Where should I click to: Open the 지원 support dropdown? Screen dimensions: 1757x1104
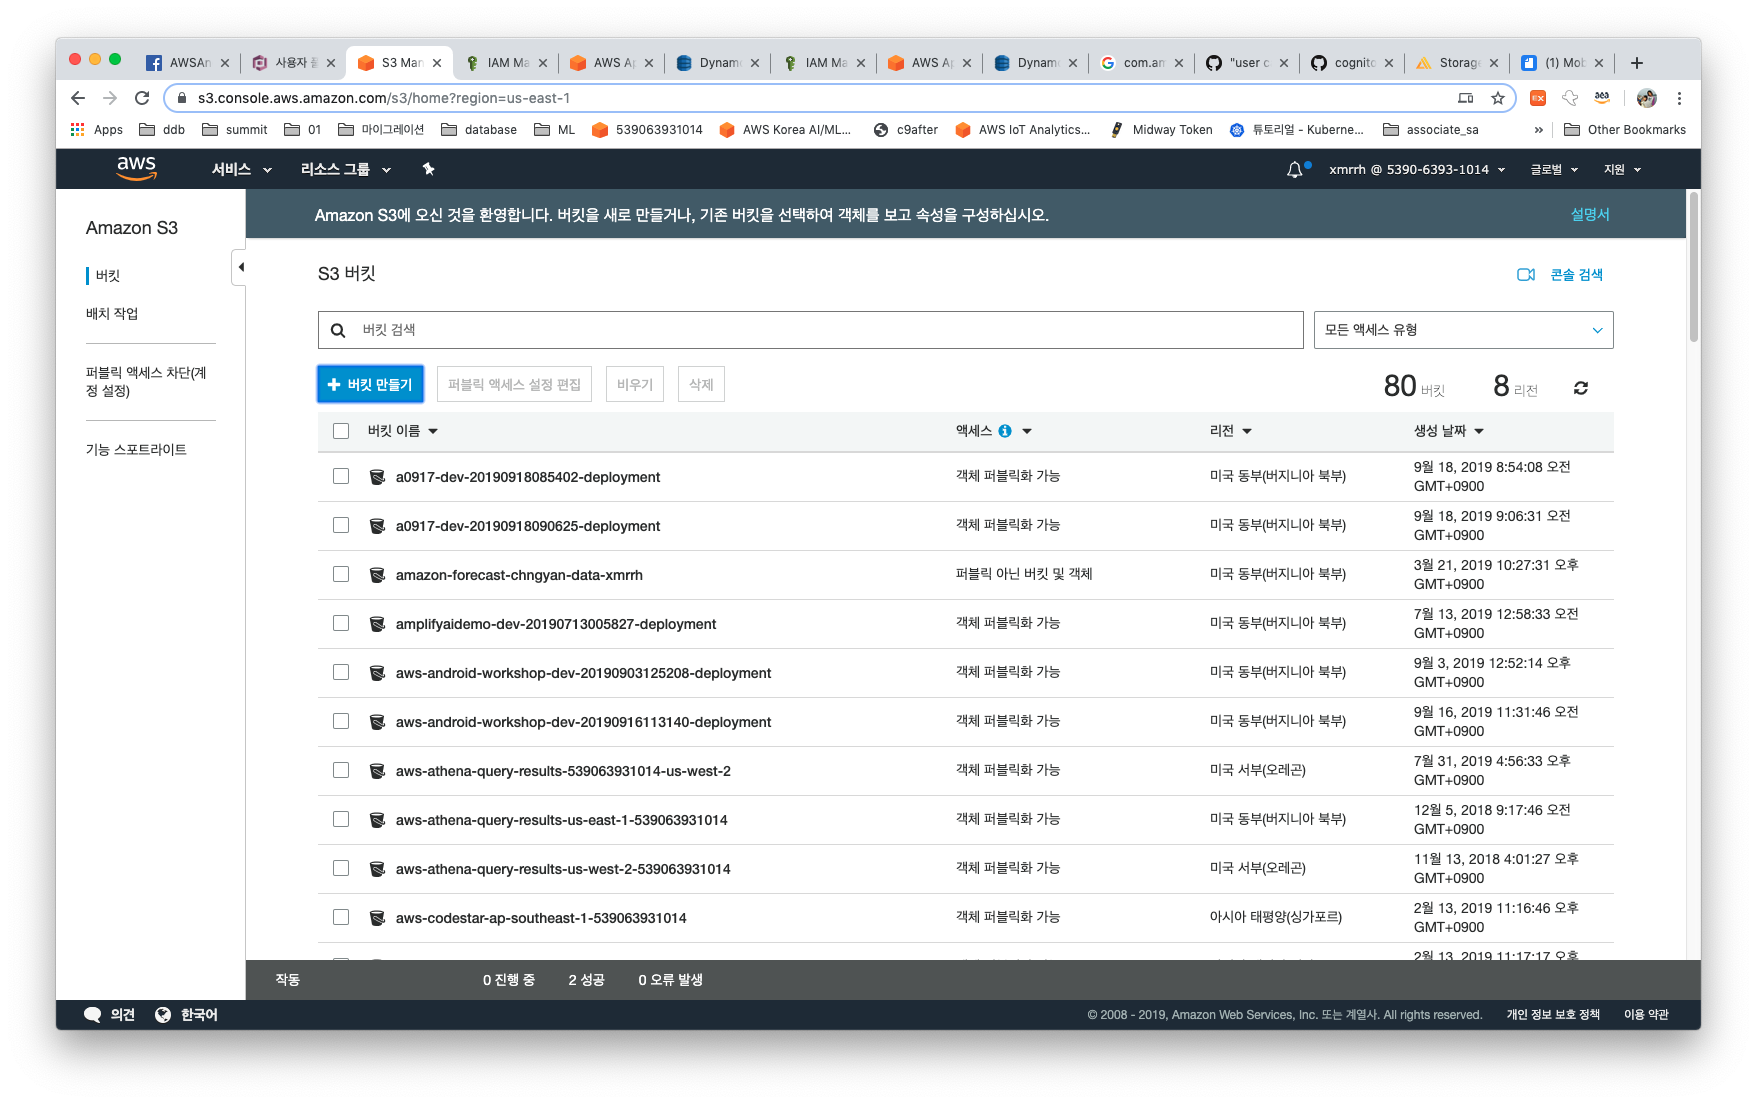1622,170
